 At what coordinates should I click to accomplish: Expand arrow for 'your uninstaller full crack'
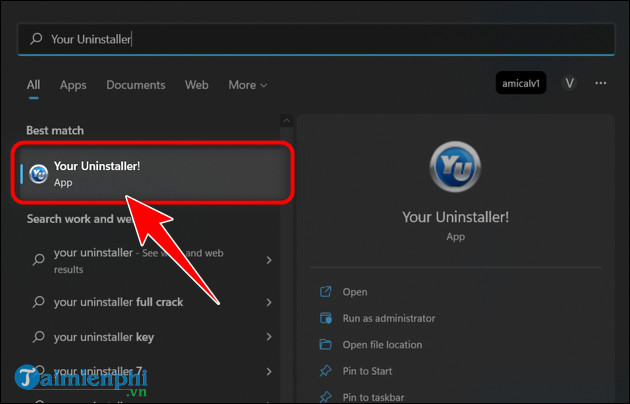(x=269, y=302)
